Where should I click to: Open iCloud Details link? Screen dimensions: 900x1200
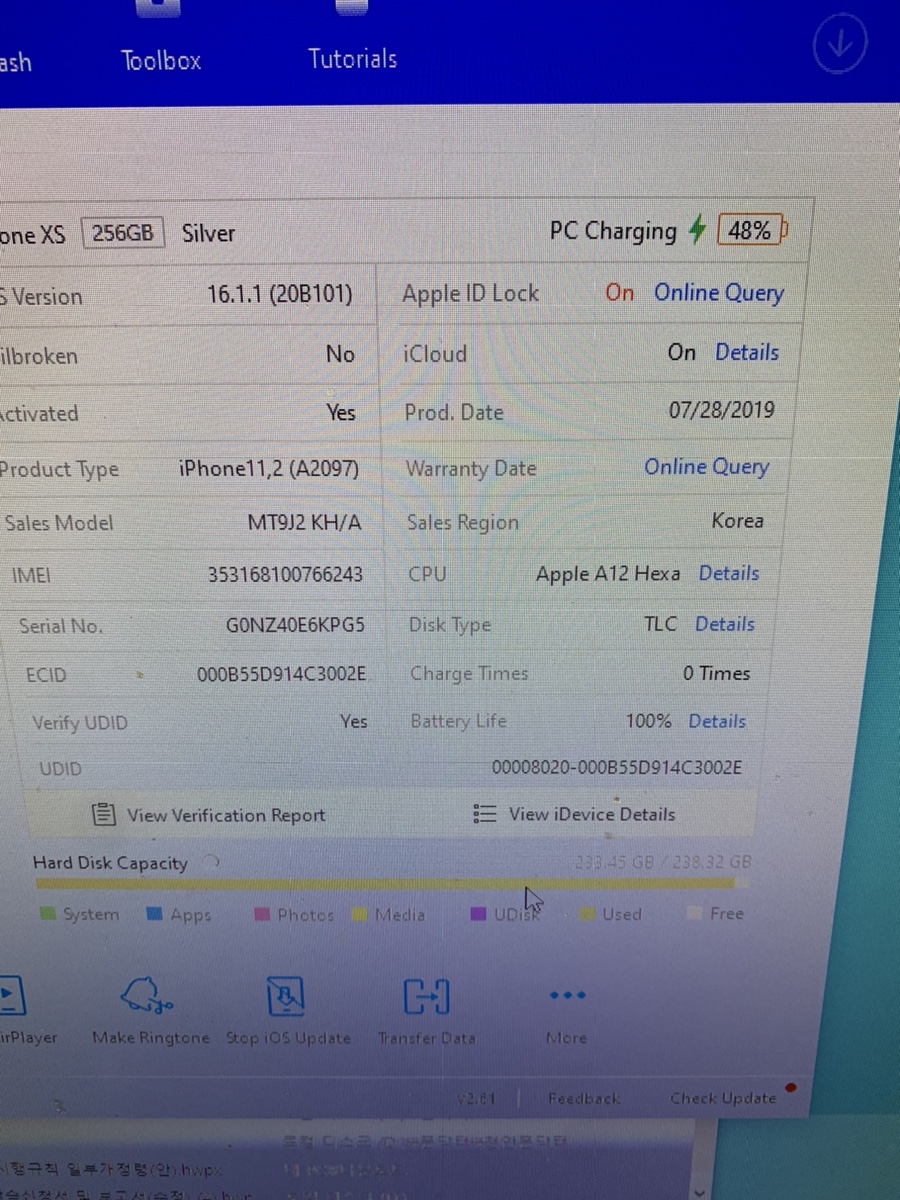pyautogui.click(x=747, y=352)
